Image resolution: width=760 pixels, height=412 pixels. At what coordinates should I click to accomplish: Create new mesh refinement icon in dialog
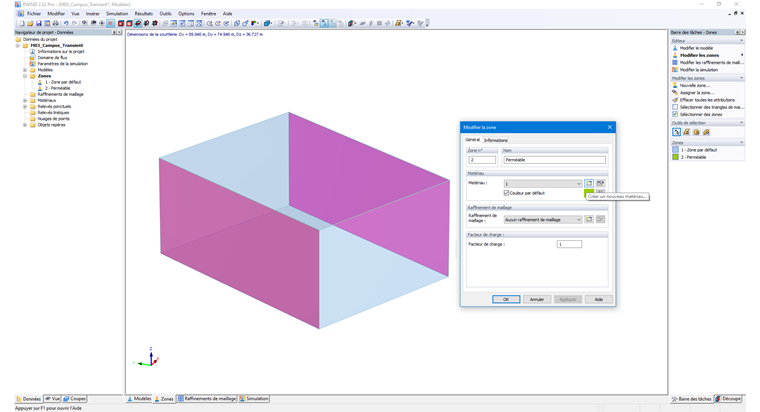589,220
